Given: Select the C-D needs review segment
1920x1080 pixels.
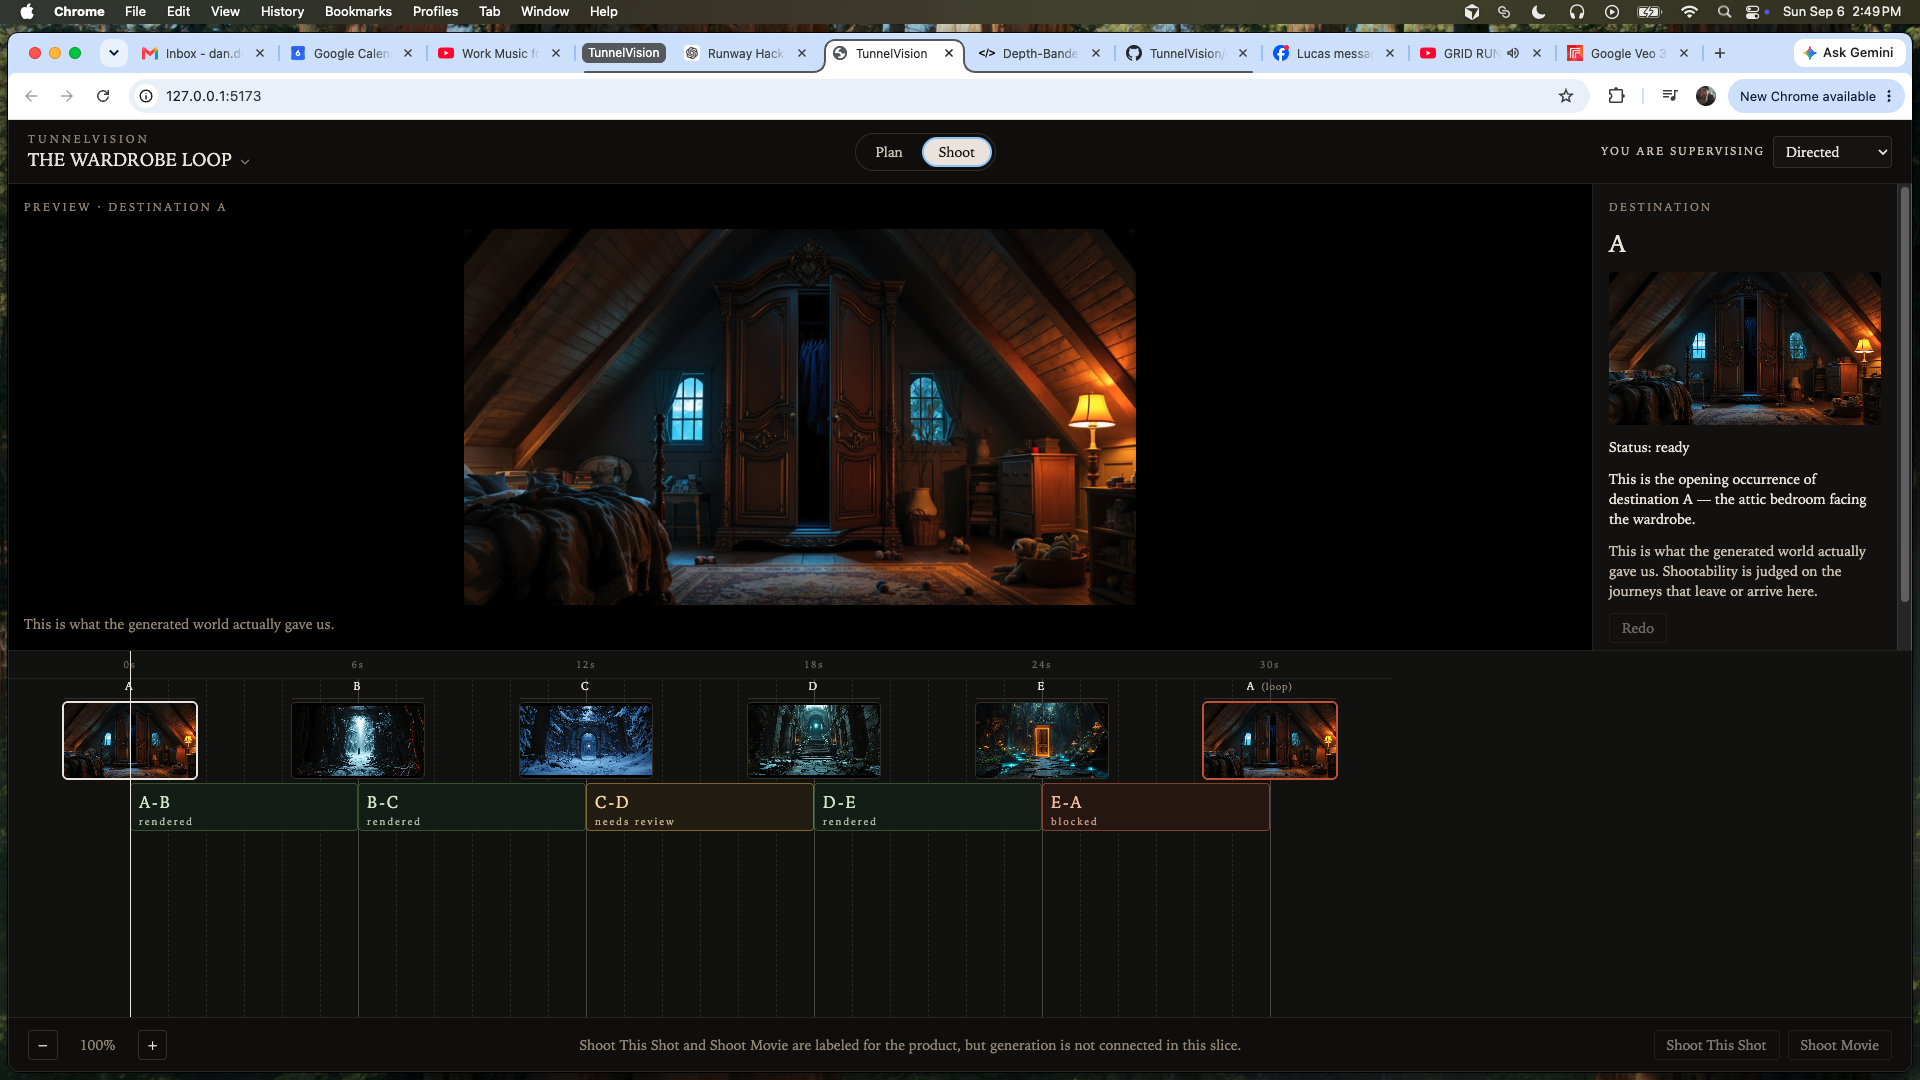Looking at the screenshot, I should pyautogui.click(x=699, y=807).
